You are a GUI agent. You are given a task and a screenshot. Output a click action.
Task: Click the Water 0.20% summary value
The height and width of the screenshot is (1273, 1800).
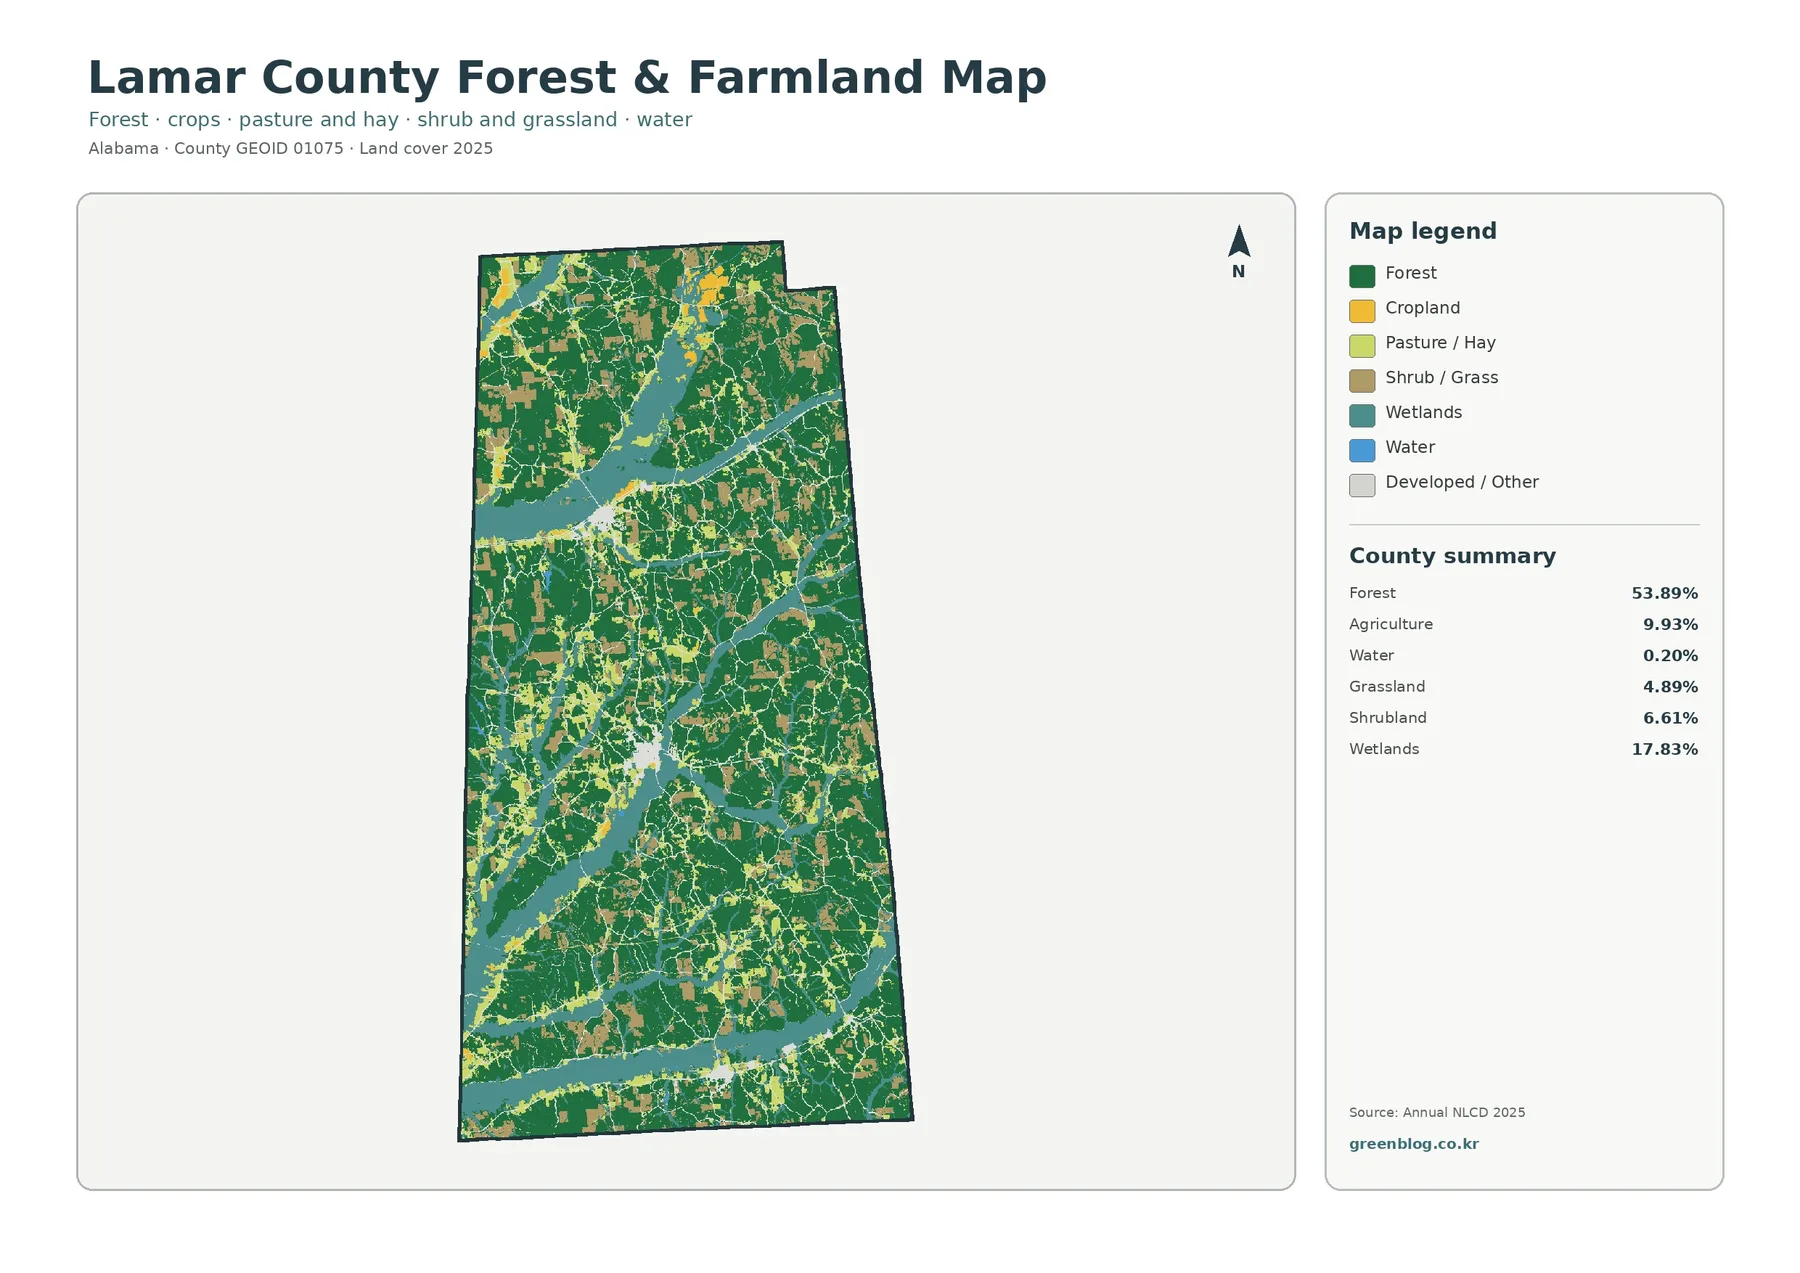point(1670,656)
